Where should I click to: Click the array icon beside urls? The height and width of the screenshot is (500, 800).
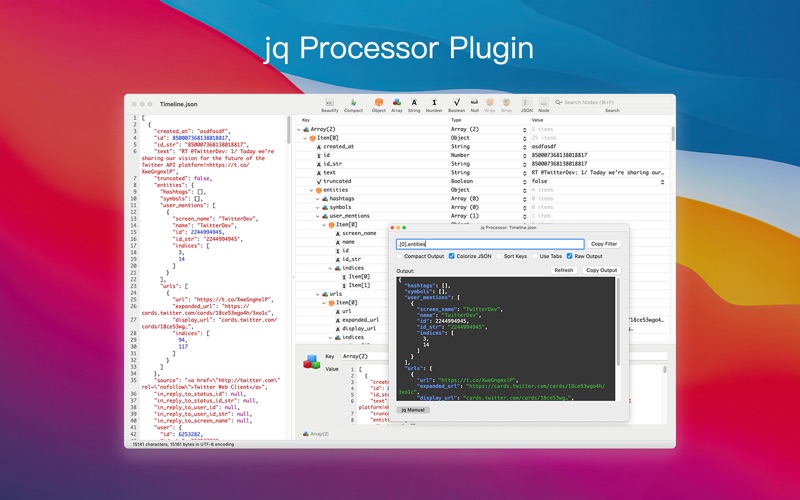[325, 294]
